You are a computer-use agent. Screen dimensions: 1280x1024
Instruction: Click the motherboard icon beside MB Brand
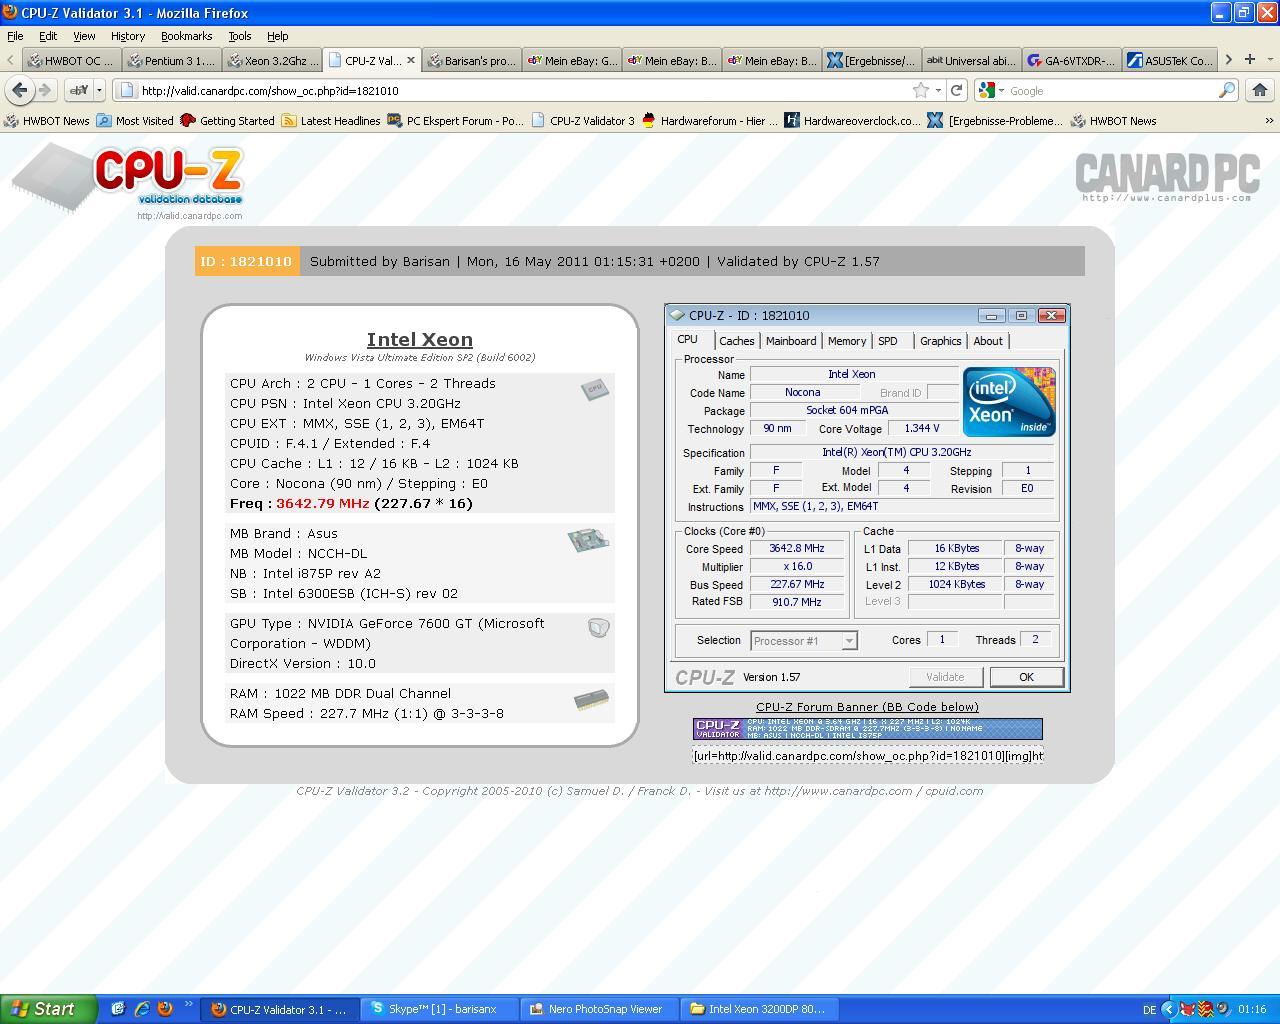pyautogui.click(x=588, y=540)
